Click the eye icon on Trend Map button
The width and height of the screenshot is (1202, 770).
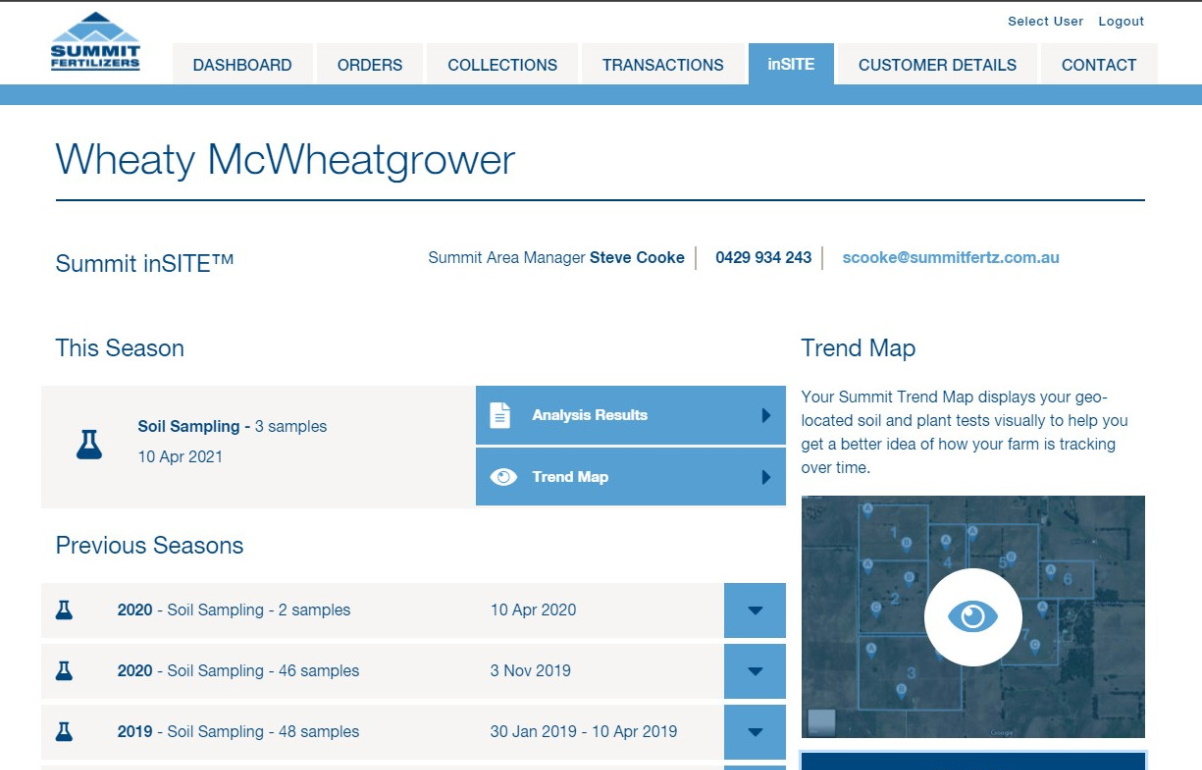503,477
